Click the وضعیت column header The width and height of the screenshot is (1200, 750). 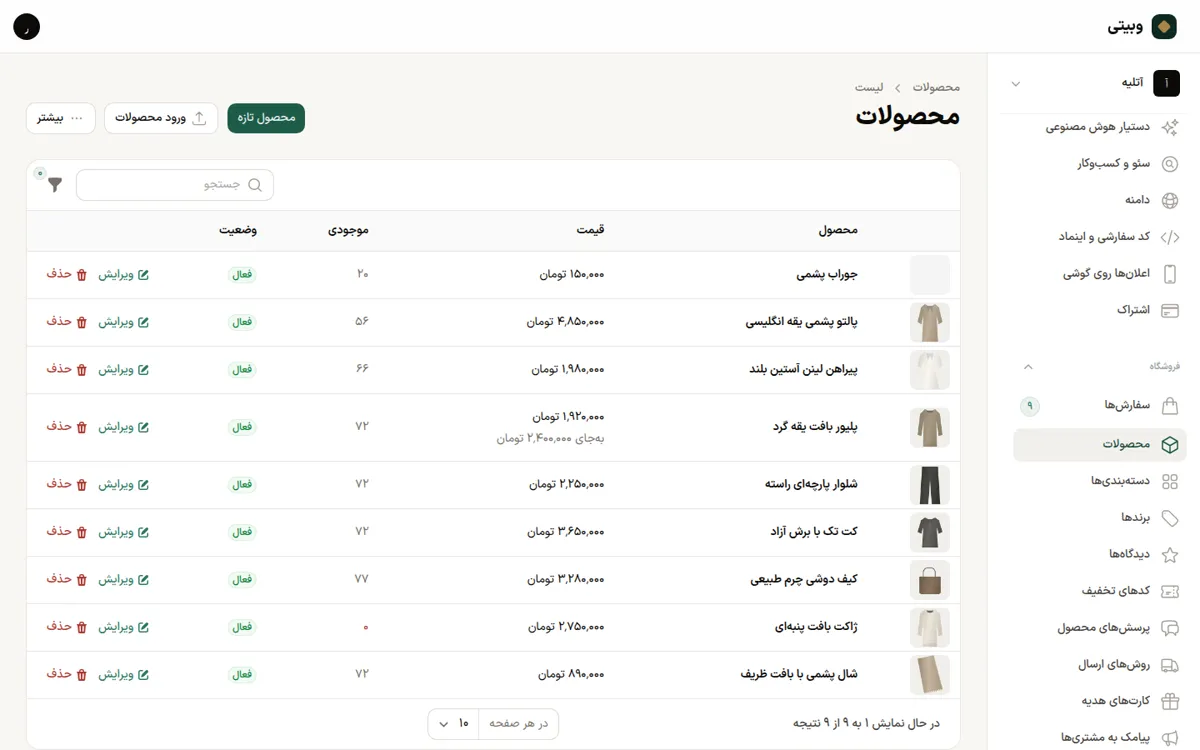[x=238, y=231]
